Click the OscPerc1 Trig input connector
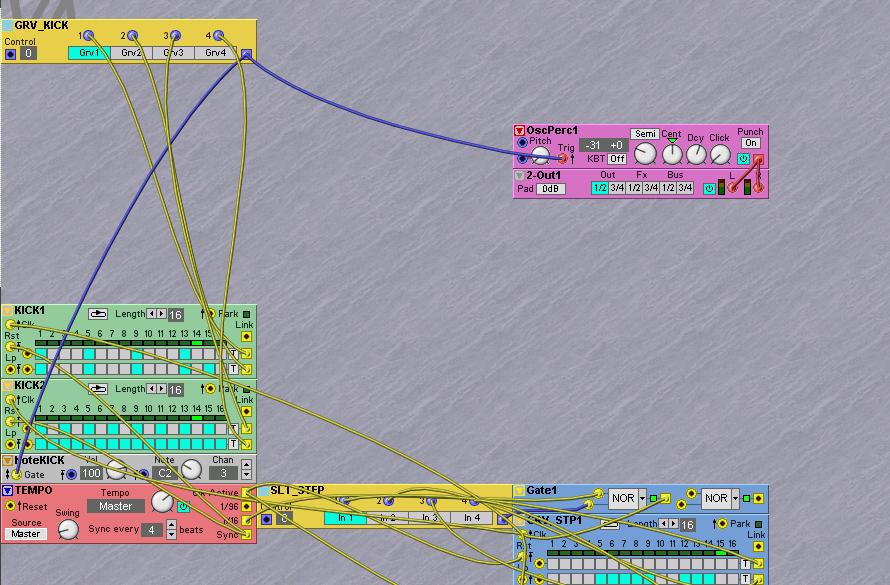 tap(563, 158)
